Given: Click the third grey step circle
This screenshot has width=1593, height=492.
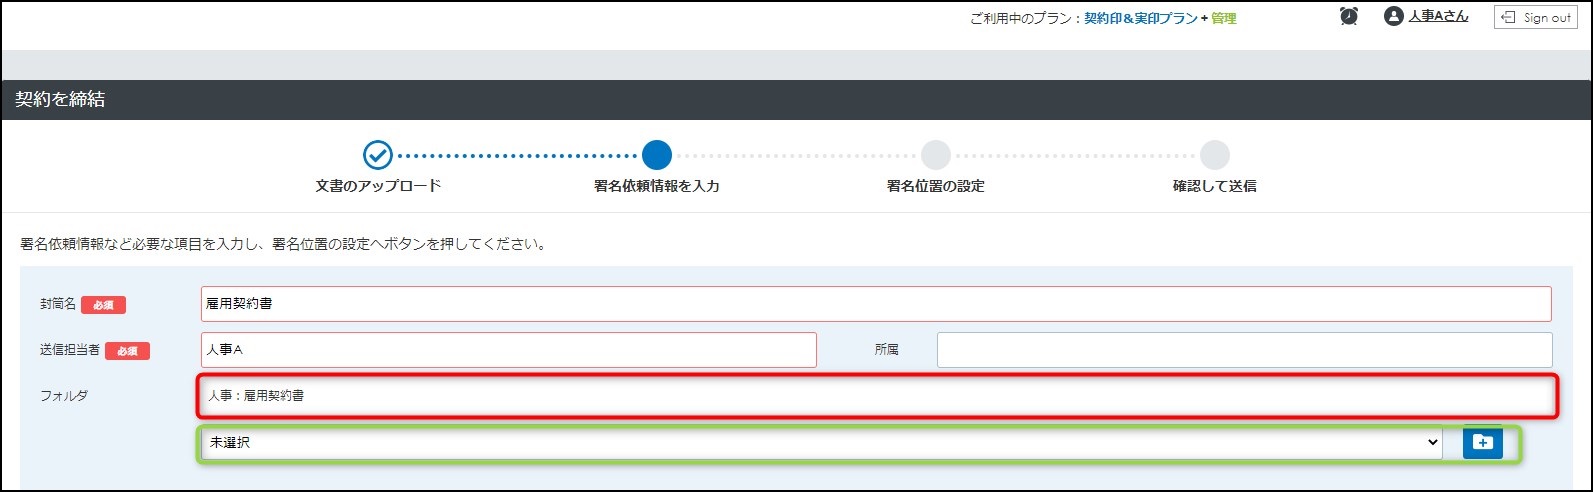Looking at the screenshot, I should pyautogui.click(x=935, y=155).
